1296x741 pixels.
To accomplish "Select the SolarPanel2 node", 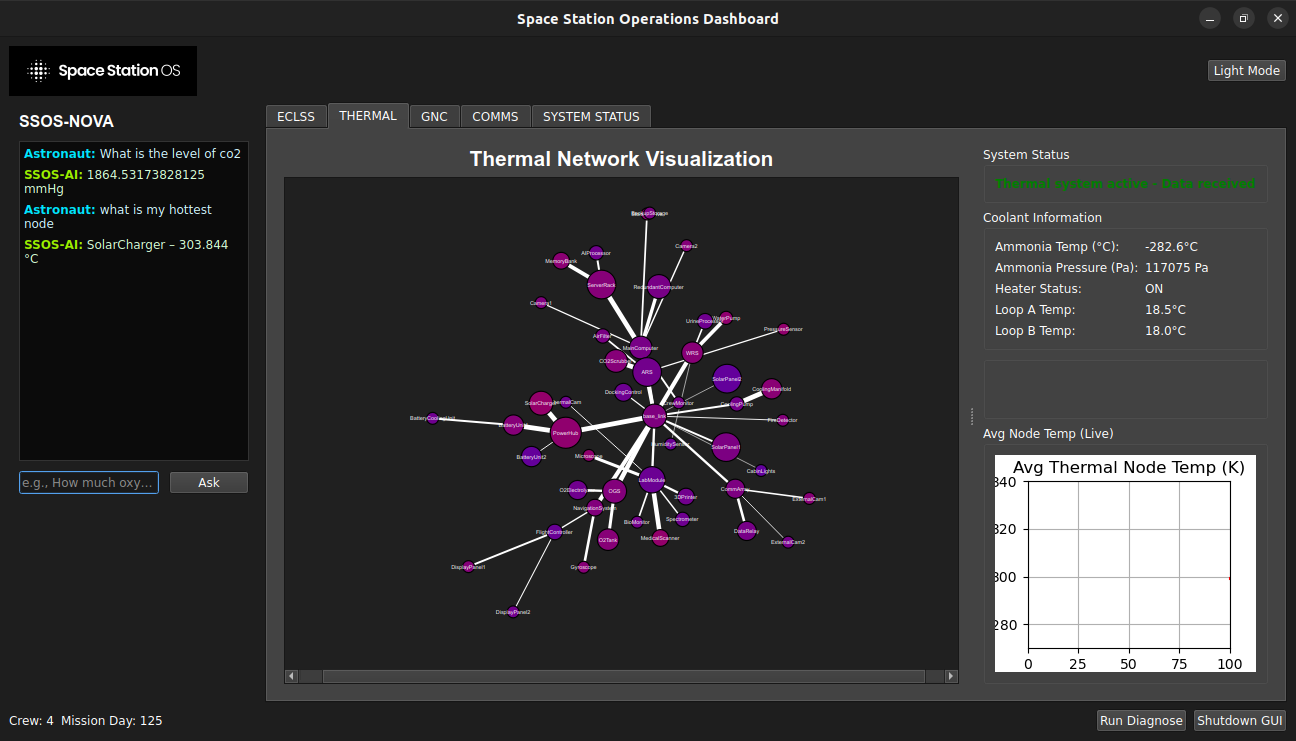I will (x=727, y=379).
